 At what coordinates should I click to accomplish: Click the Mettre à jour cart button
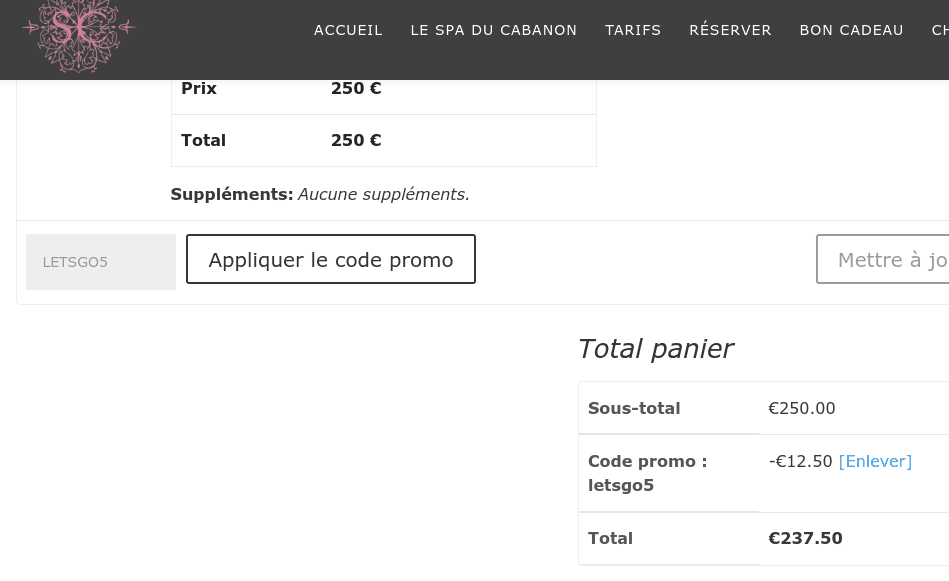pyautogui.click(x=882, y=259)
